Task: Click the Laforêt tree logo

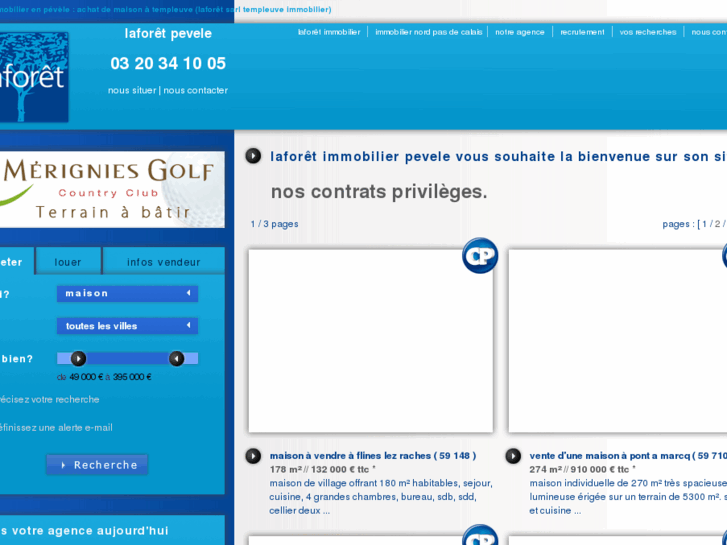Action: (x=34, y=77)
